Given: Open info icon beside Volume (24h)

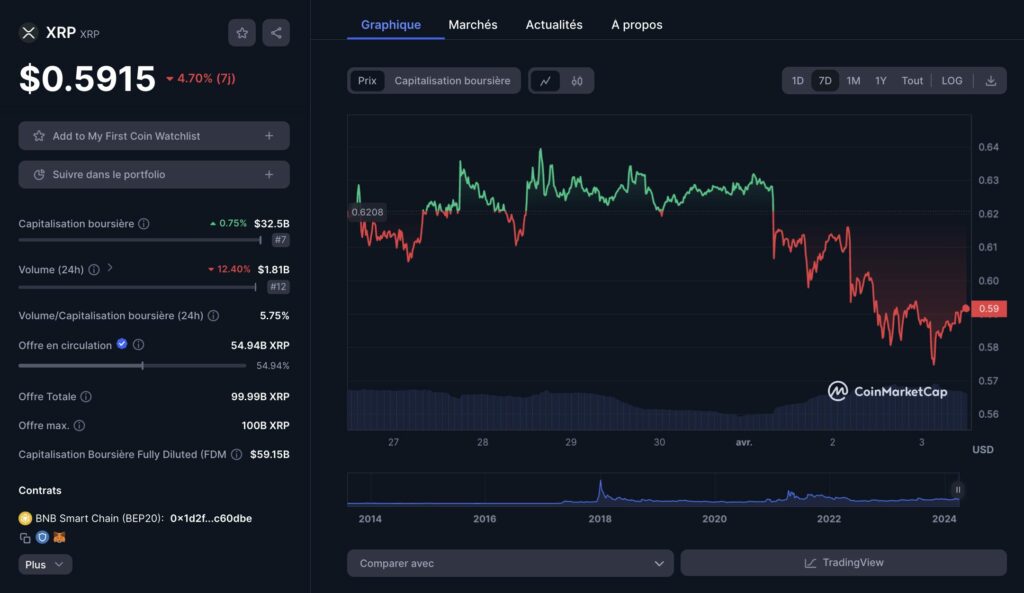Looking at the screenshot, I should click(94, 270).
